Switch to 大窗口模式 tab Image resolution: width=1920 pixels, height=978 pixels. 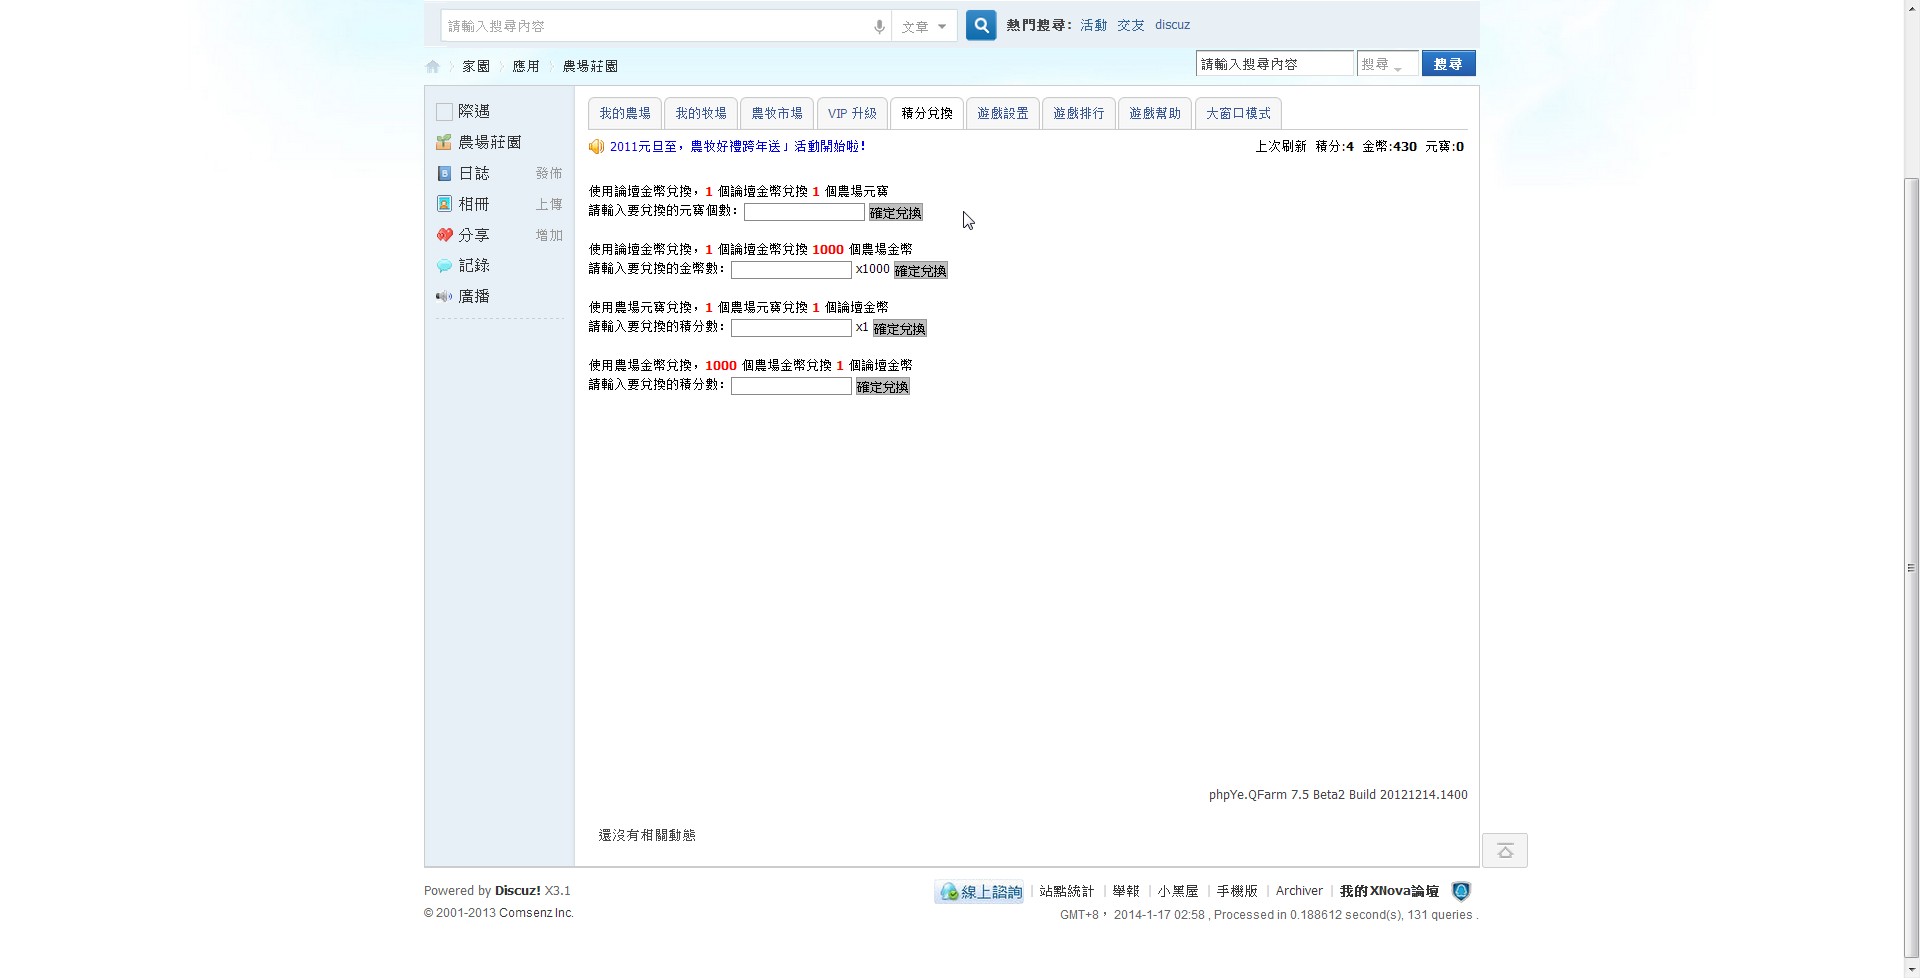point(1238,113)
